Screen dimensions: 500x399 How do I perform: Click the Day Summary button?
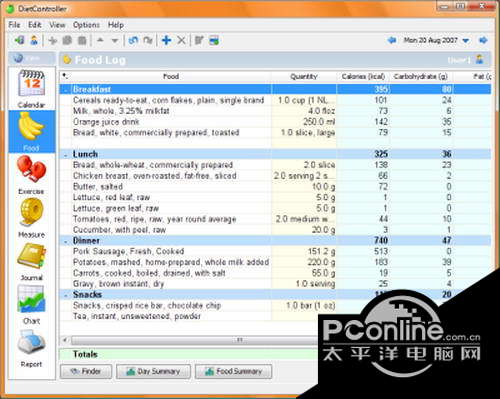153,371
